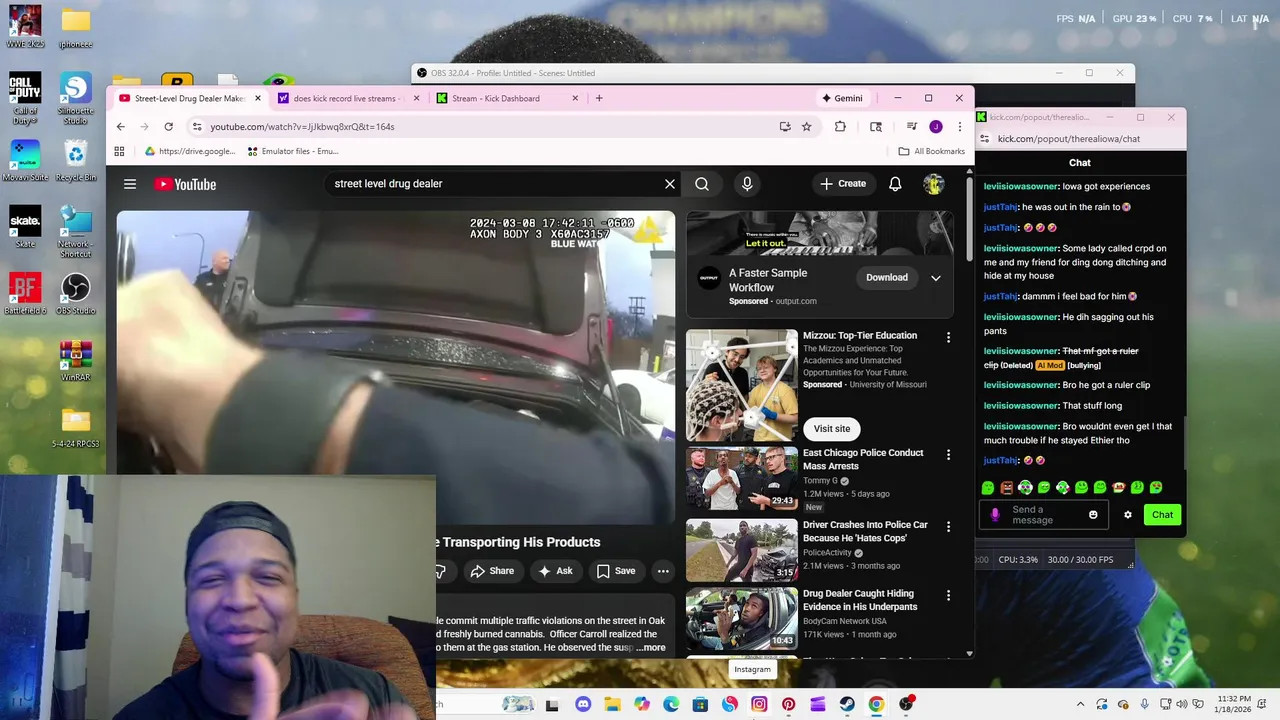This screenshot has width=1280, height=720.
Task: Switch to Stream - Kick Dashboard tab
Action: tap(497, 98)
